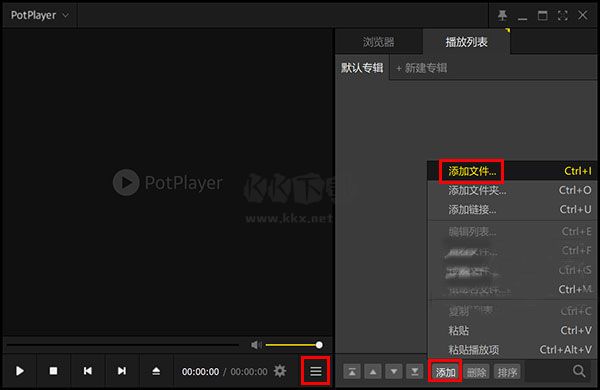Viewport: 600px width, 390px height.
Task: Create a new album via + 新建专辑
Action: tap(421, 68)
